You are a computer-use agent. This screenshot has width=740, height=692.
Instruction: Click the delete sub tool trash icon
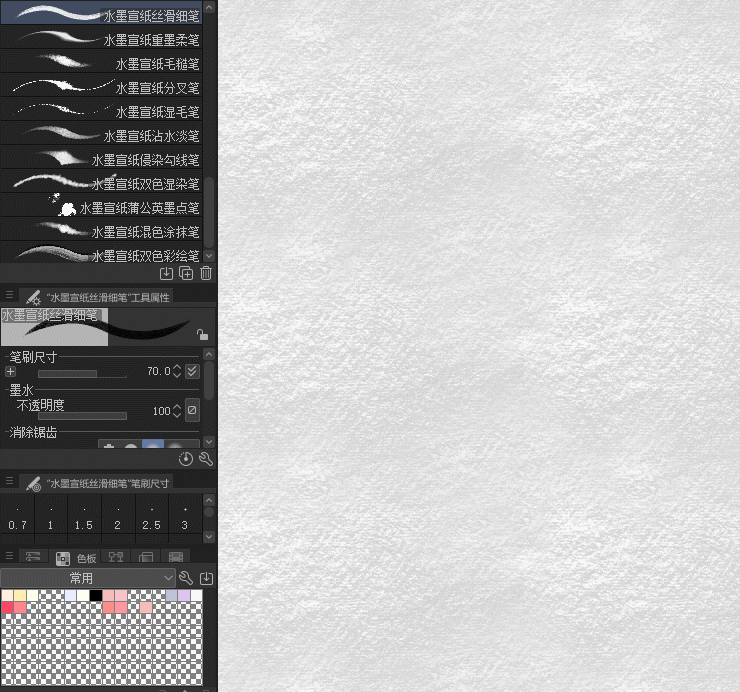click(206, 273)
